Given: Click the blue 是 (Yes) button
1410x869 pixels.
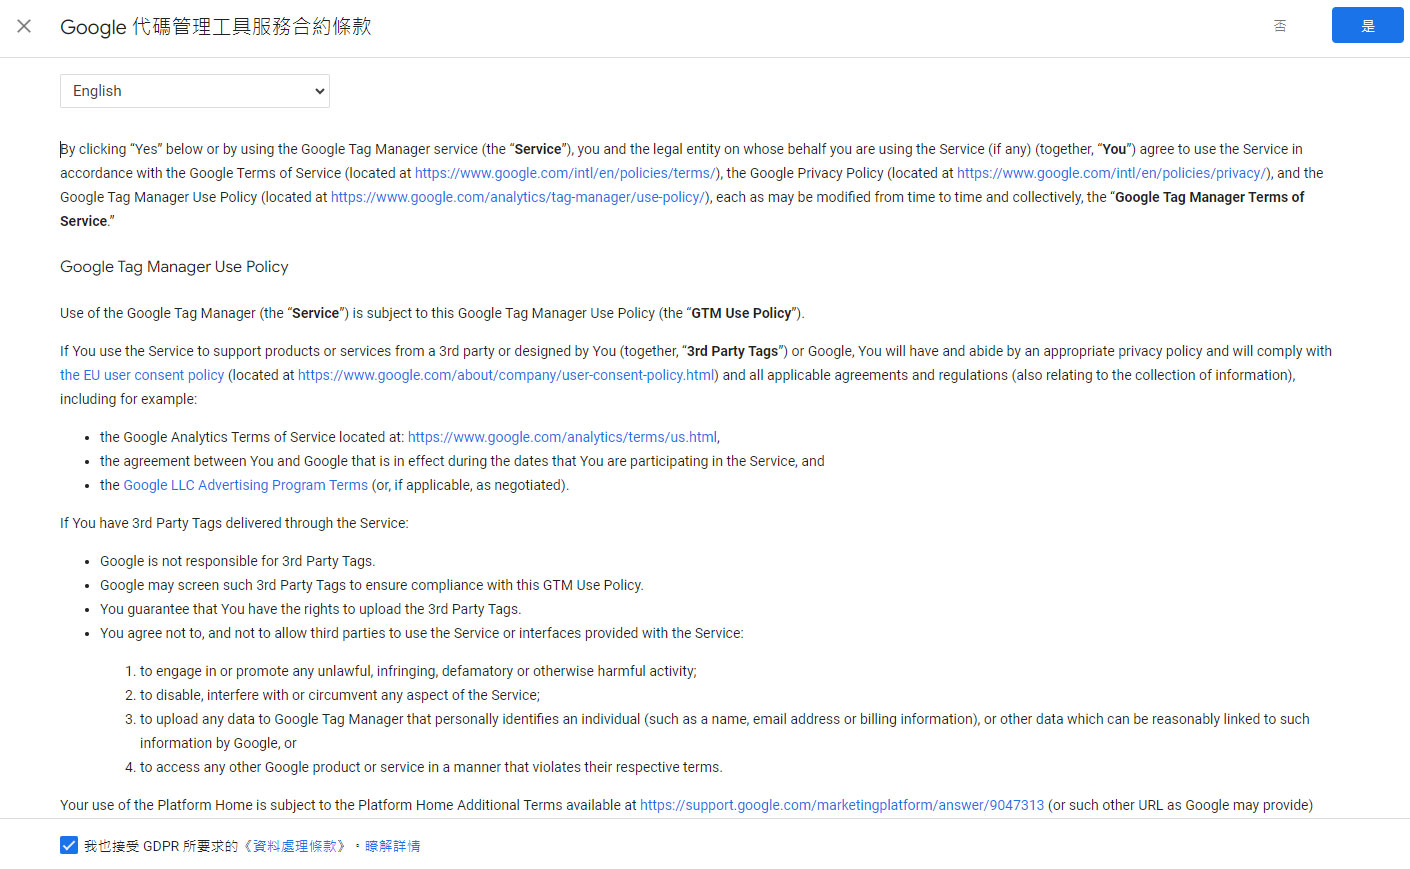Looking at the screenshot, I should [x=1367, y=26].
